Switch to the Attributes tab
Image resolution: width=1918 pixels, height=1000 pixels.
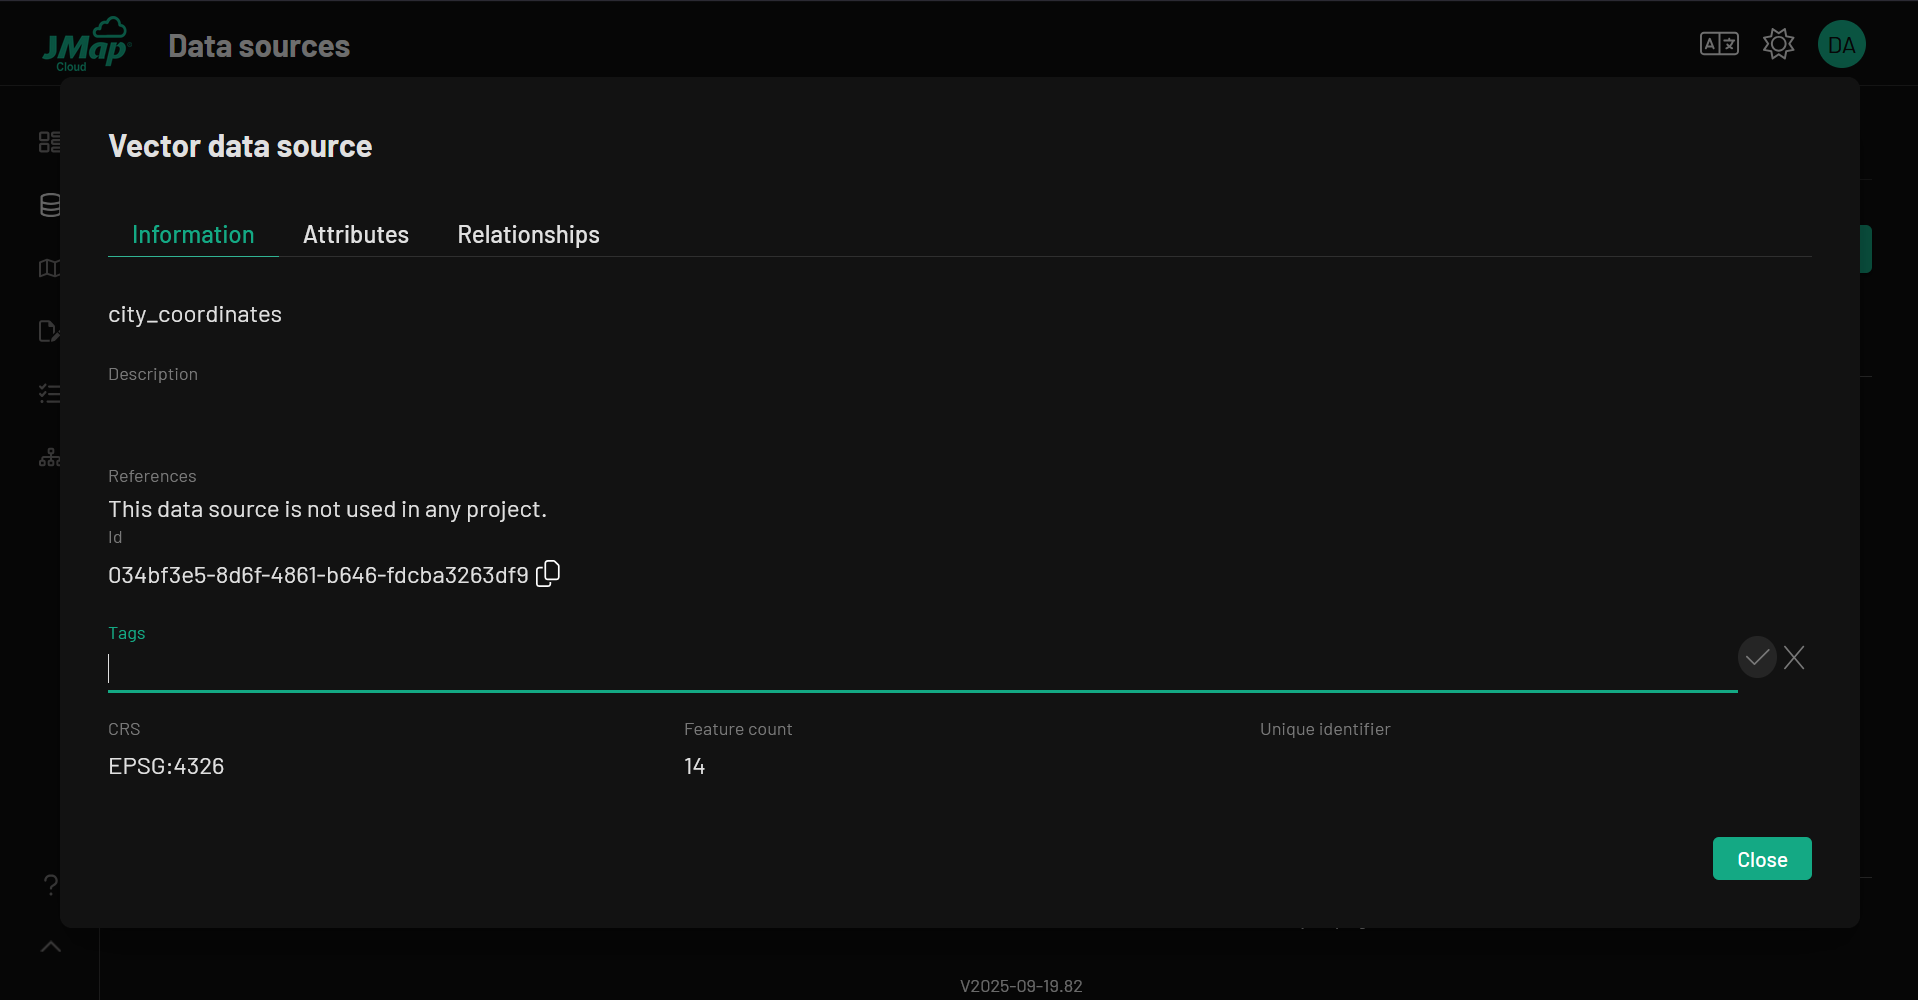[x=356, y=235]
